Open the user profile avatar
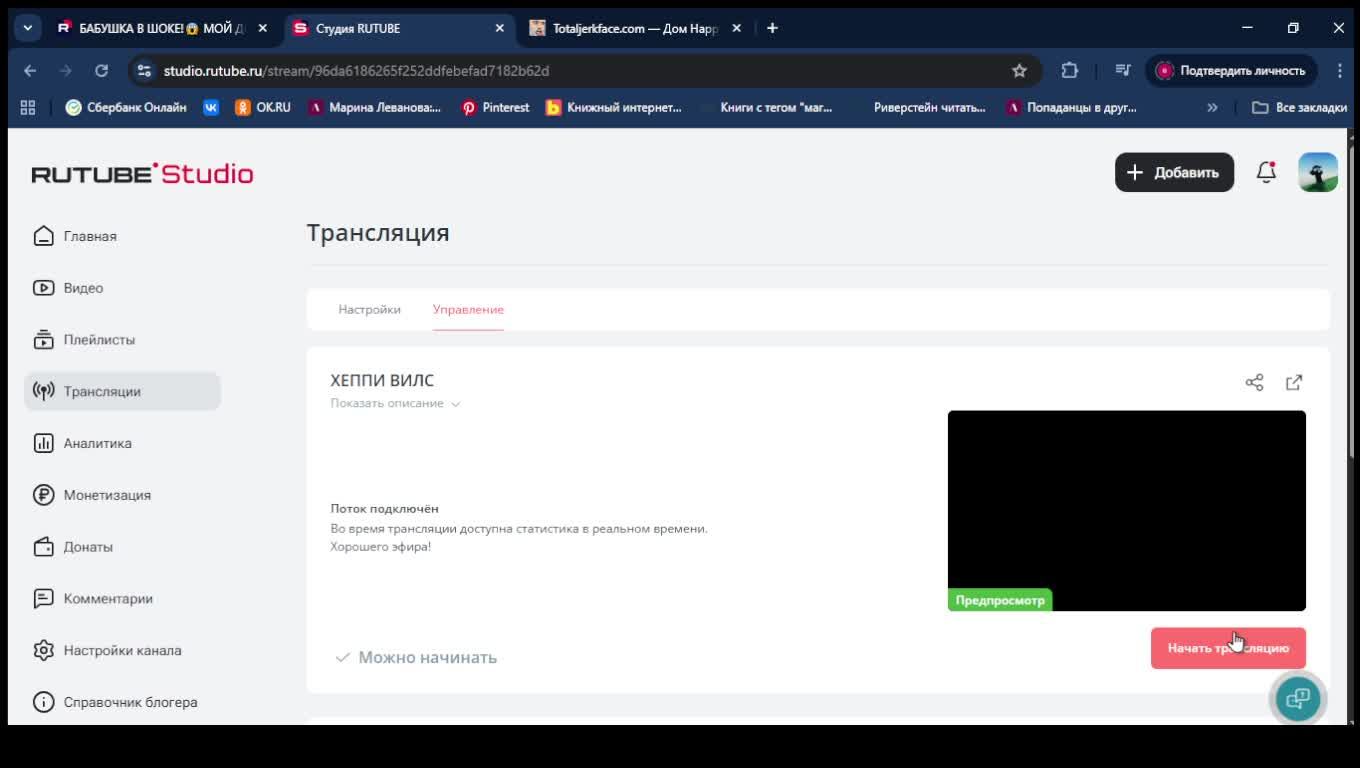 point(1318,172)
